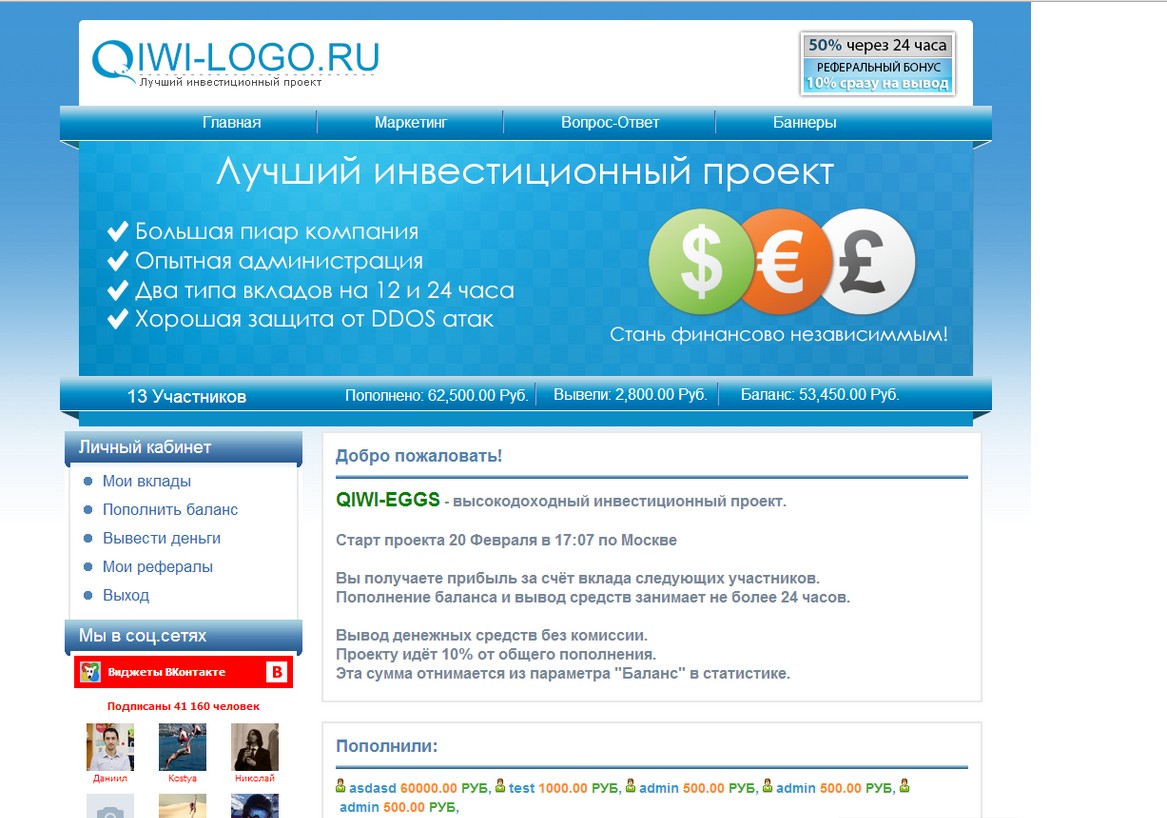Click the Большая пиар компания checkmark
Screen dimensions: 1167x818
118,231
